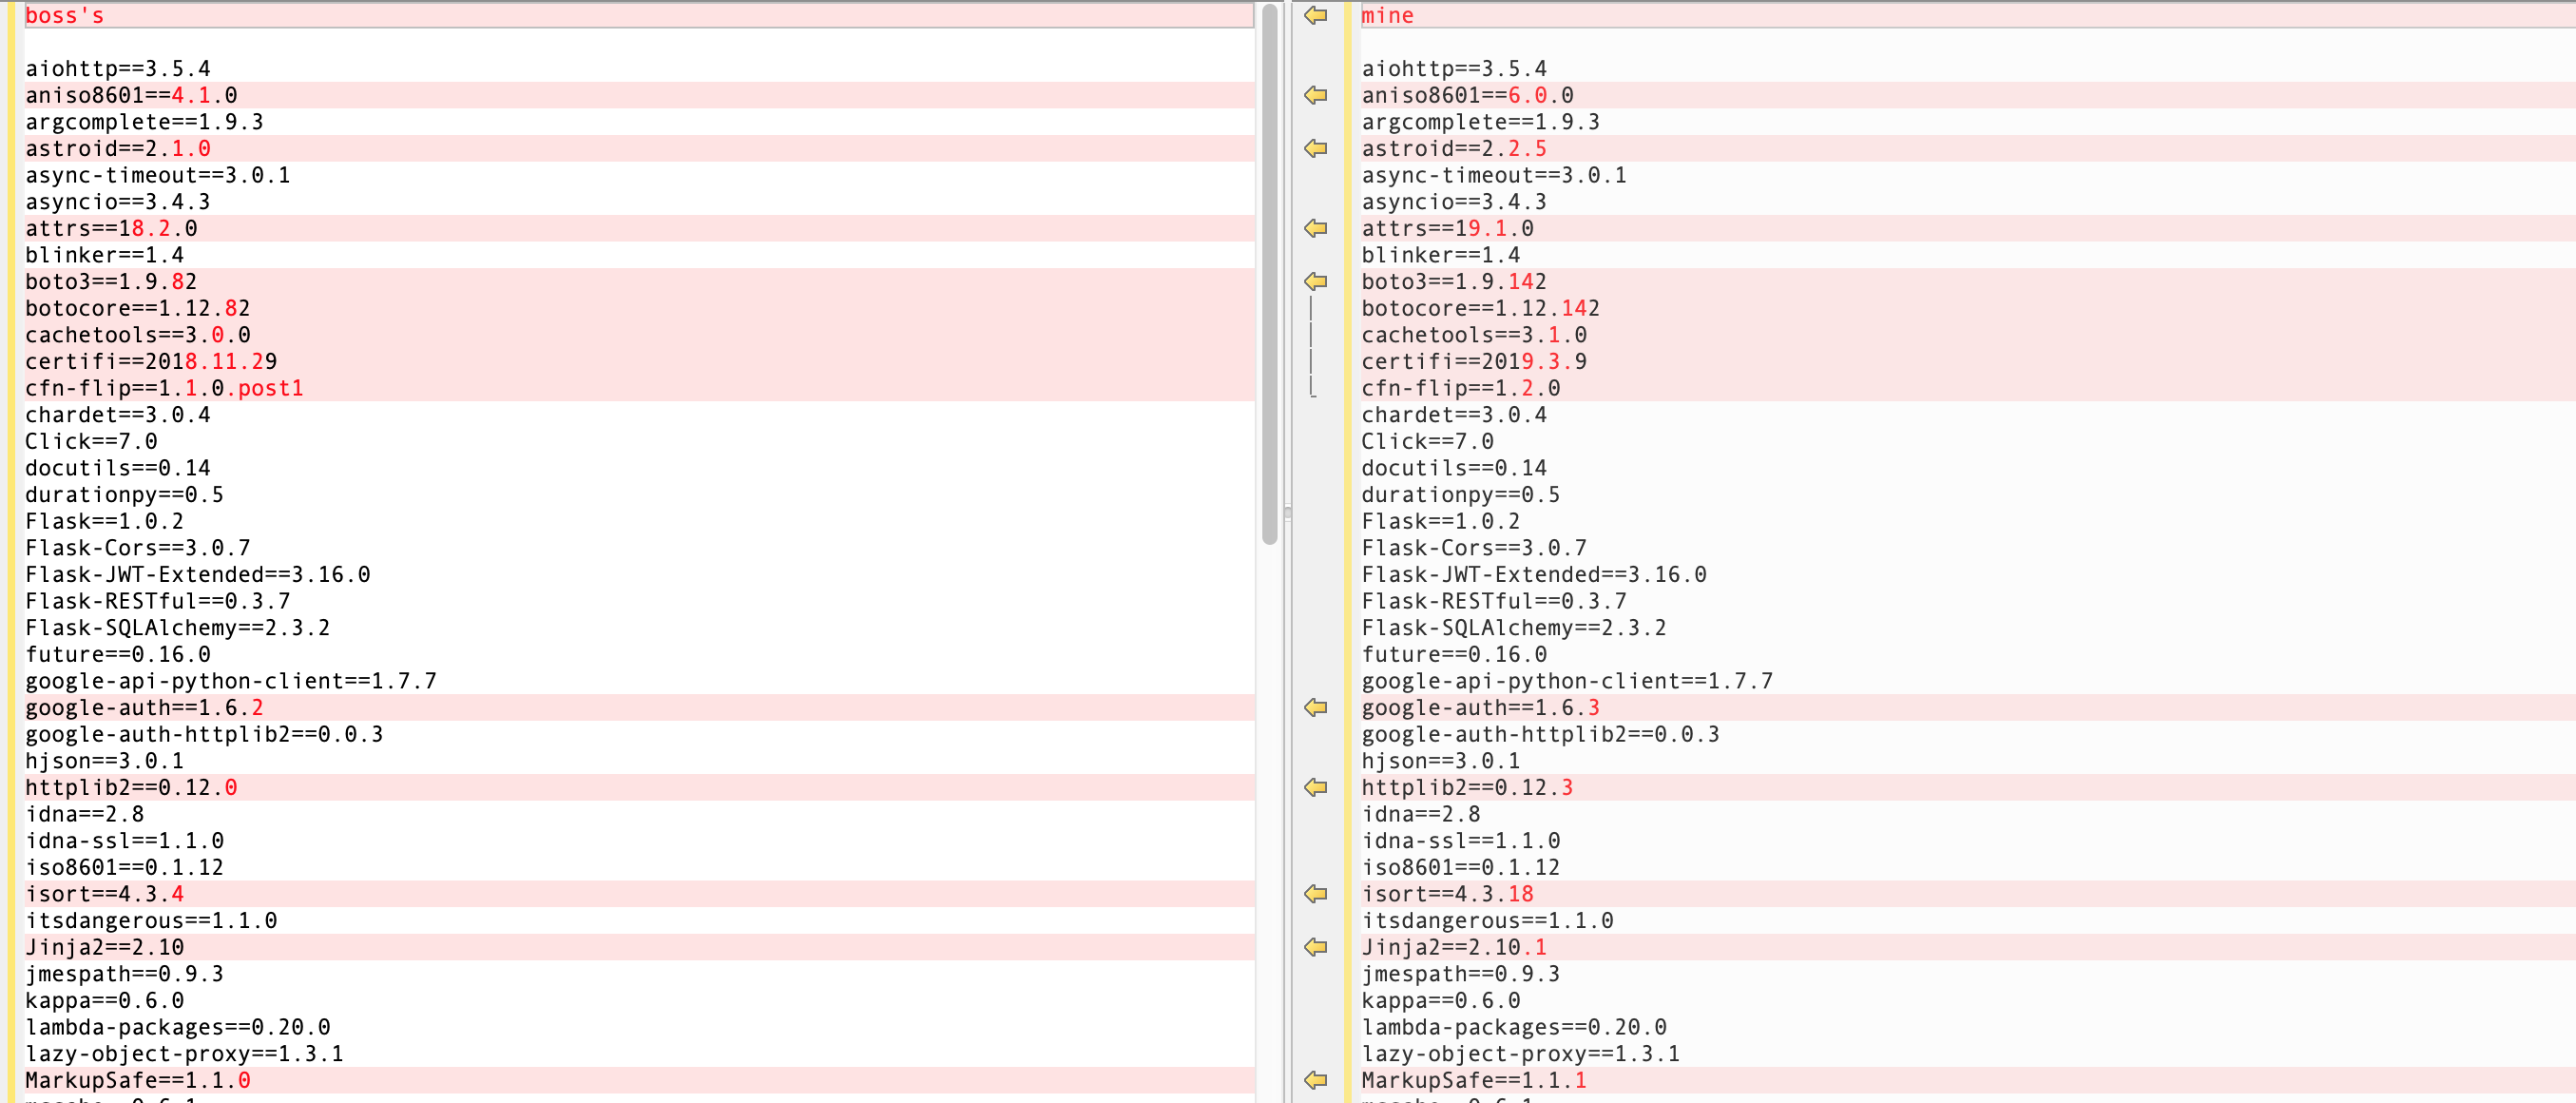The height and width of the screenshot is (1103, 2576).
Task: Click merge arrow beside boto3 block
Action: tap(1315, 281)
